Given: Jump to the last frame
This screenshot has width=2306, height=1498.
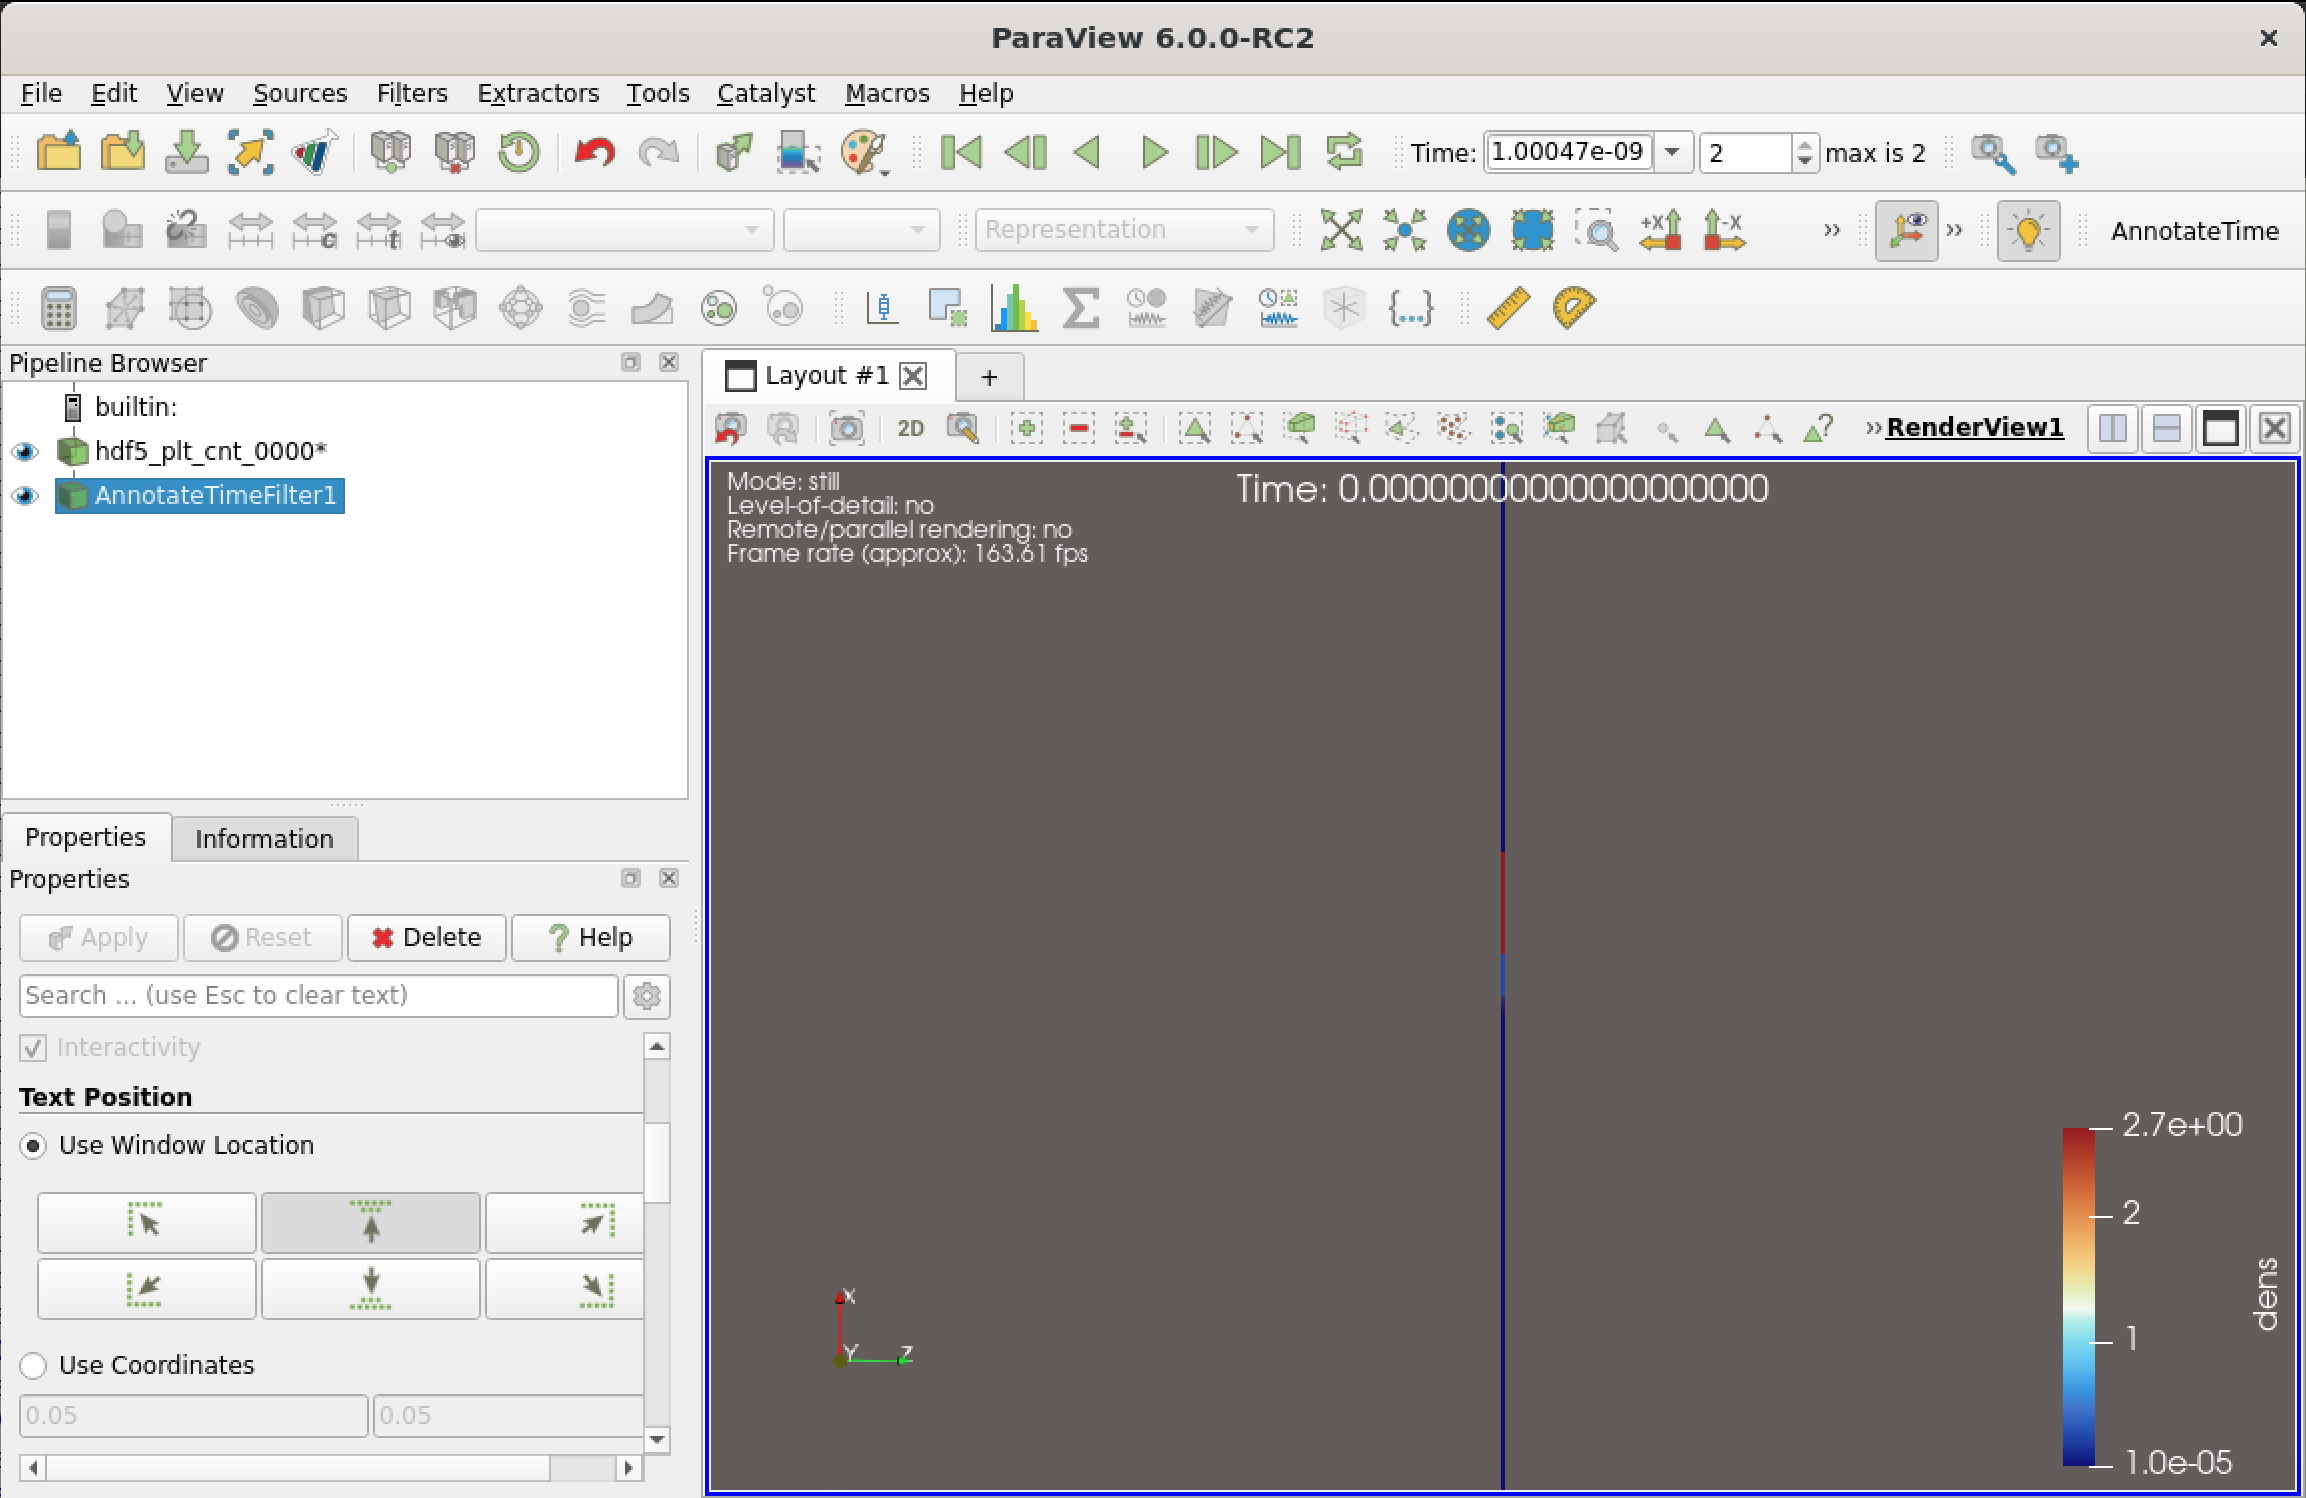Looking at the screenshot, I should (1281, 152).
